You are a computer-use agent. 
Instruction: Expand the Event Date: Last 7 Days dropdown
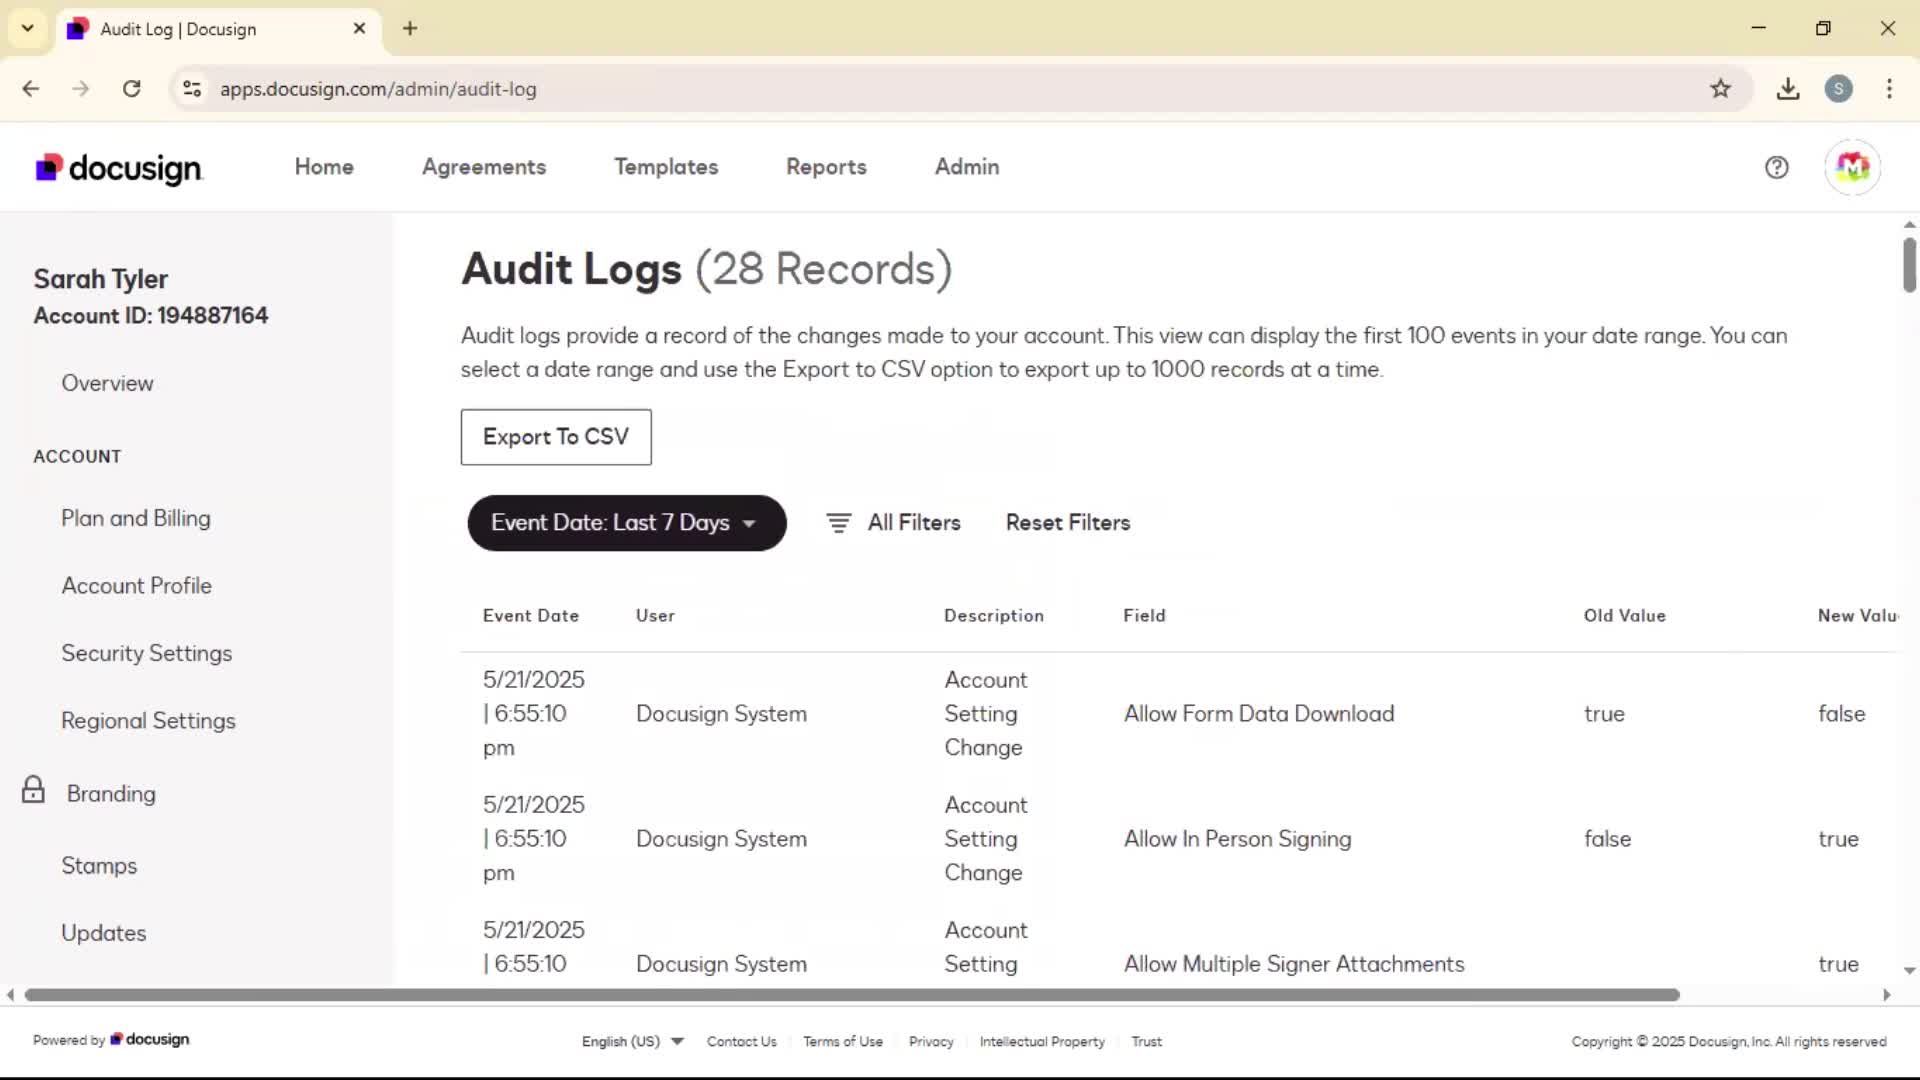coord(627,523)
